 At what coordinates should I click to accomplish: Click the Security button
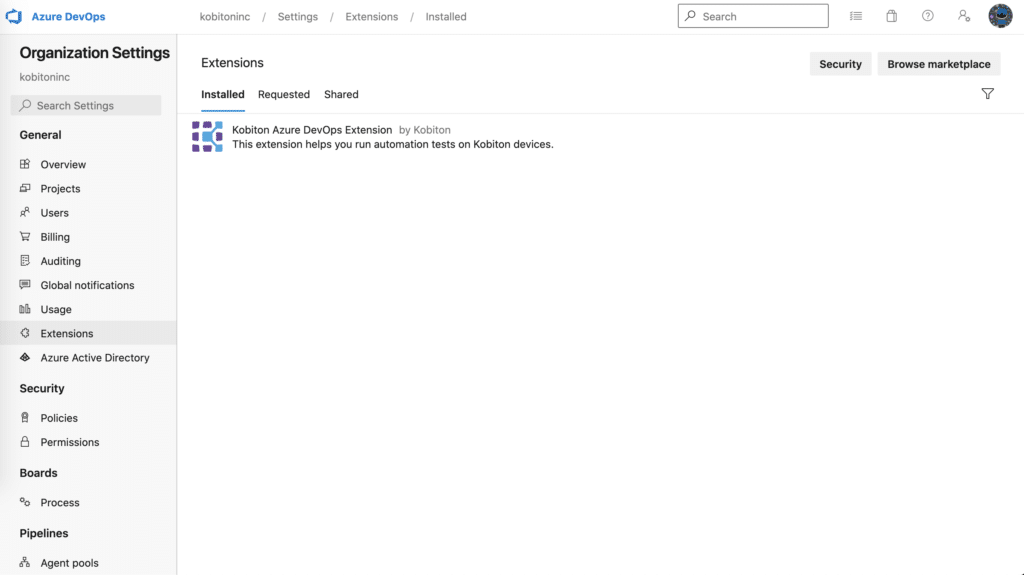pyautogui.click(x=840, y=64)
